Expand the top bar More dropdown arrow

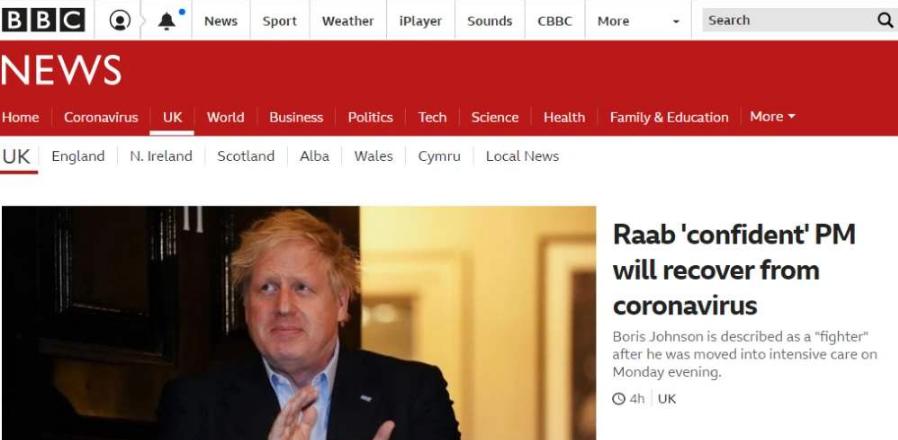[676, 22]
